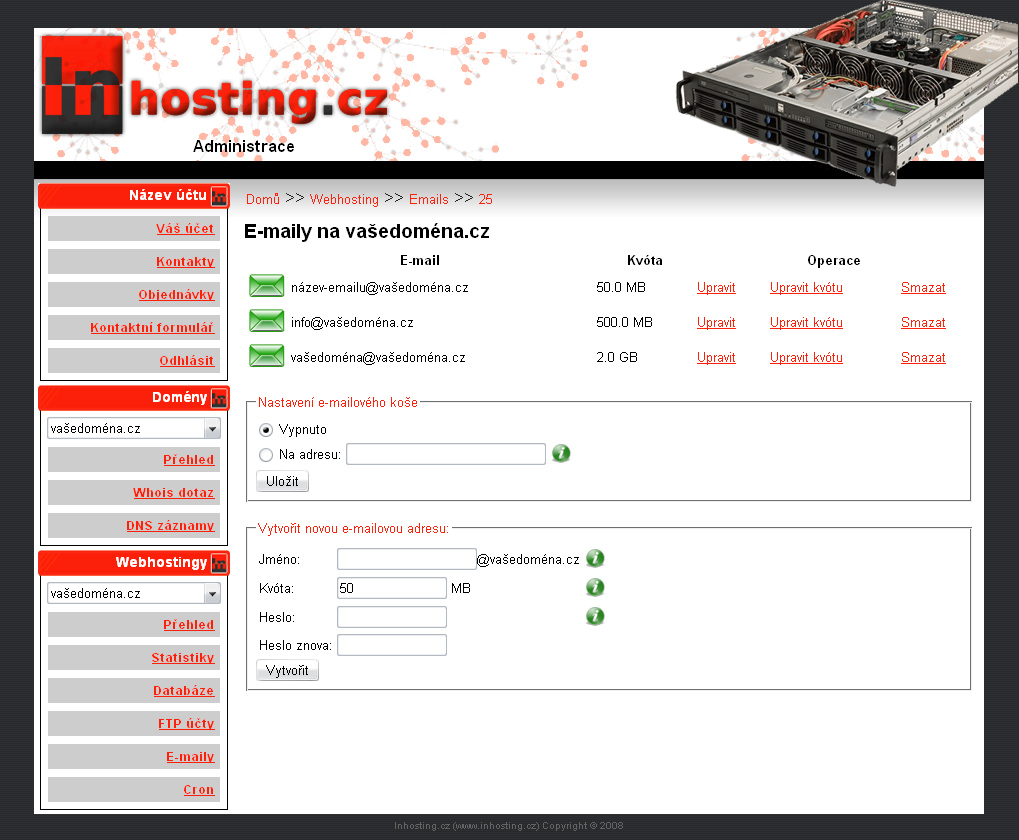Viewport: 1019px width, 840px height.
Task: Click the Heslo password field
Action: pyautogui.click(x=392, y=617)
